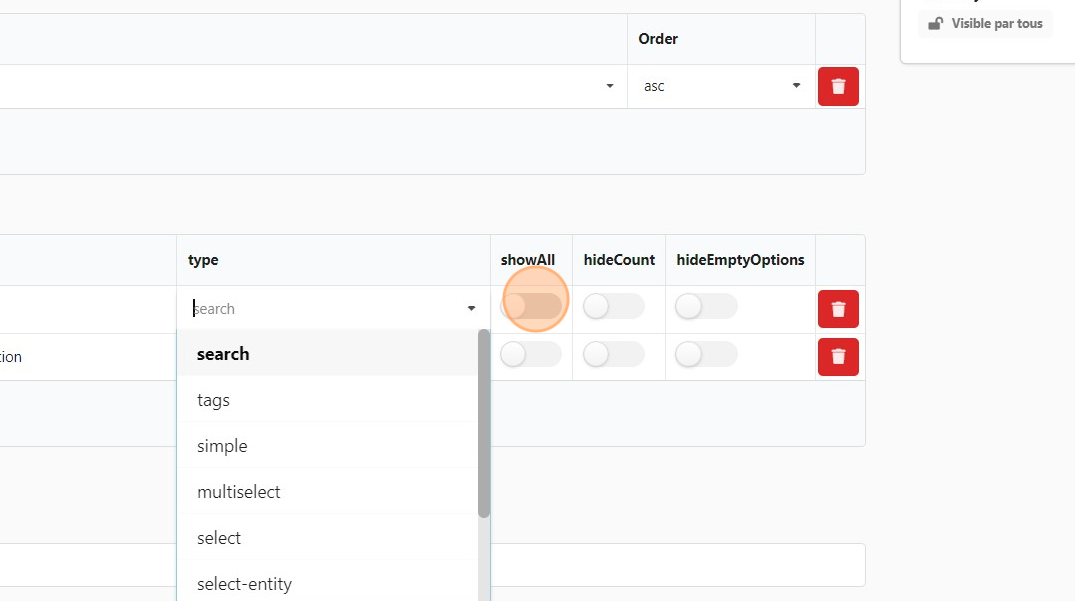This screenshot has width=1075, height=601.
Task: Open the Order dropdown showing asc
Action: (x=721, y=86)
